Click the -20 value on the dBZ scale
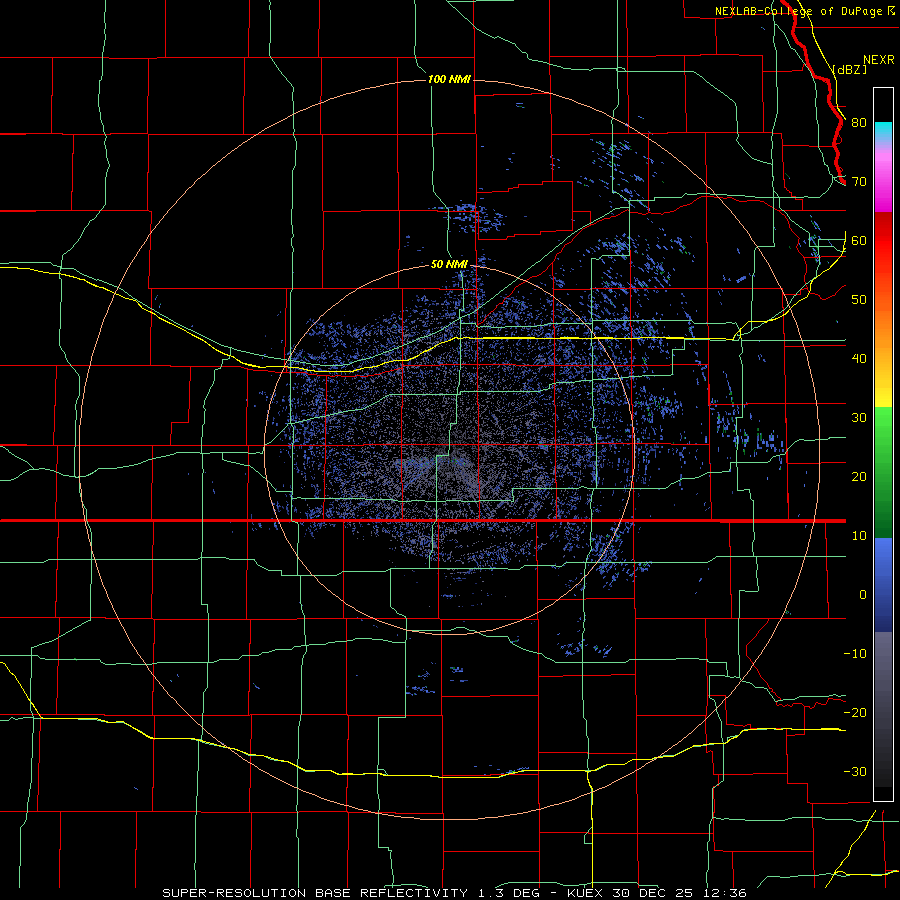Screen dimensions: 900x900 (x=855, y=712)
